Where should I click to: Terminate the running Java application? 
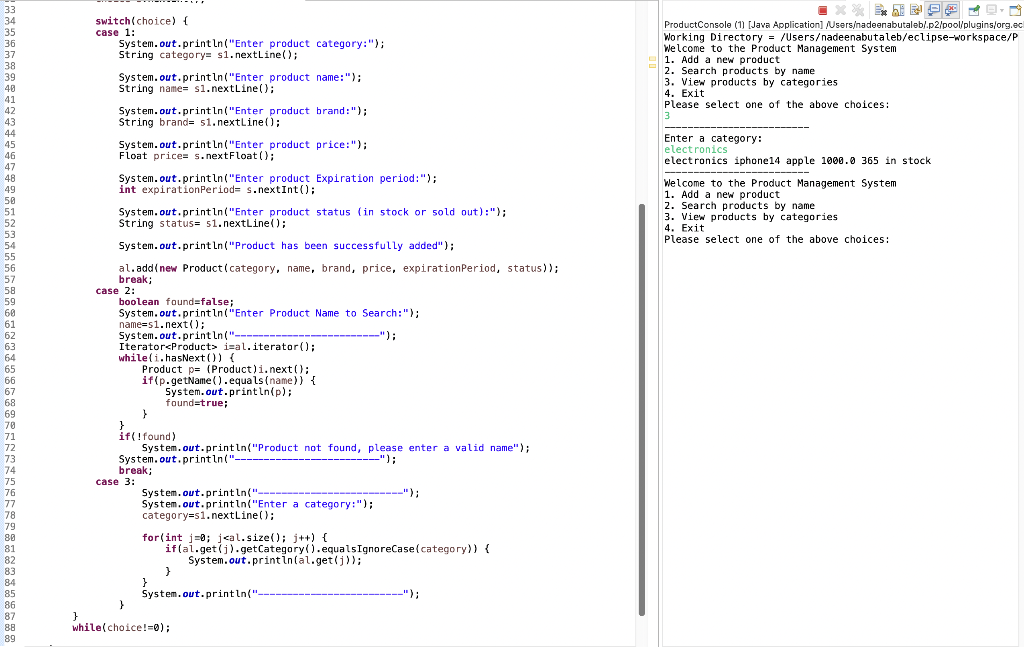(x=823, y=9)
